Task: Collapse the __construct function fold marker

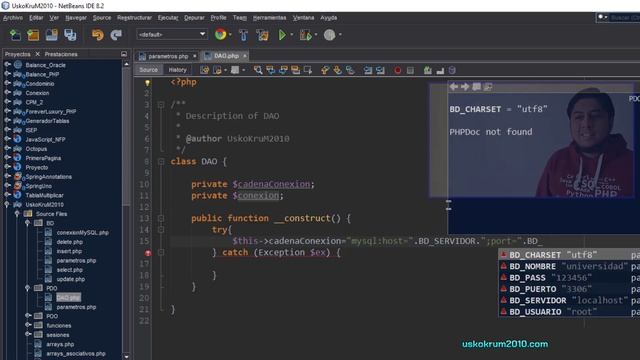Action: click(x=161, y=218)
